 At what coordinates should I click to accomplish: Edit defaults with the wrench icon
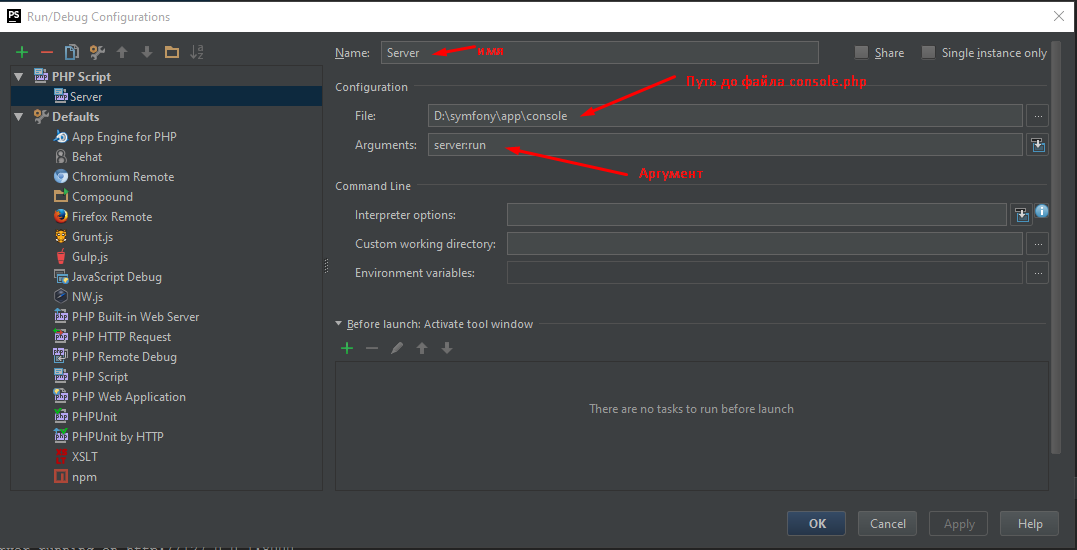(97, 52)
